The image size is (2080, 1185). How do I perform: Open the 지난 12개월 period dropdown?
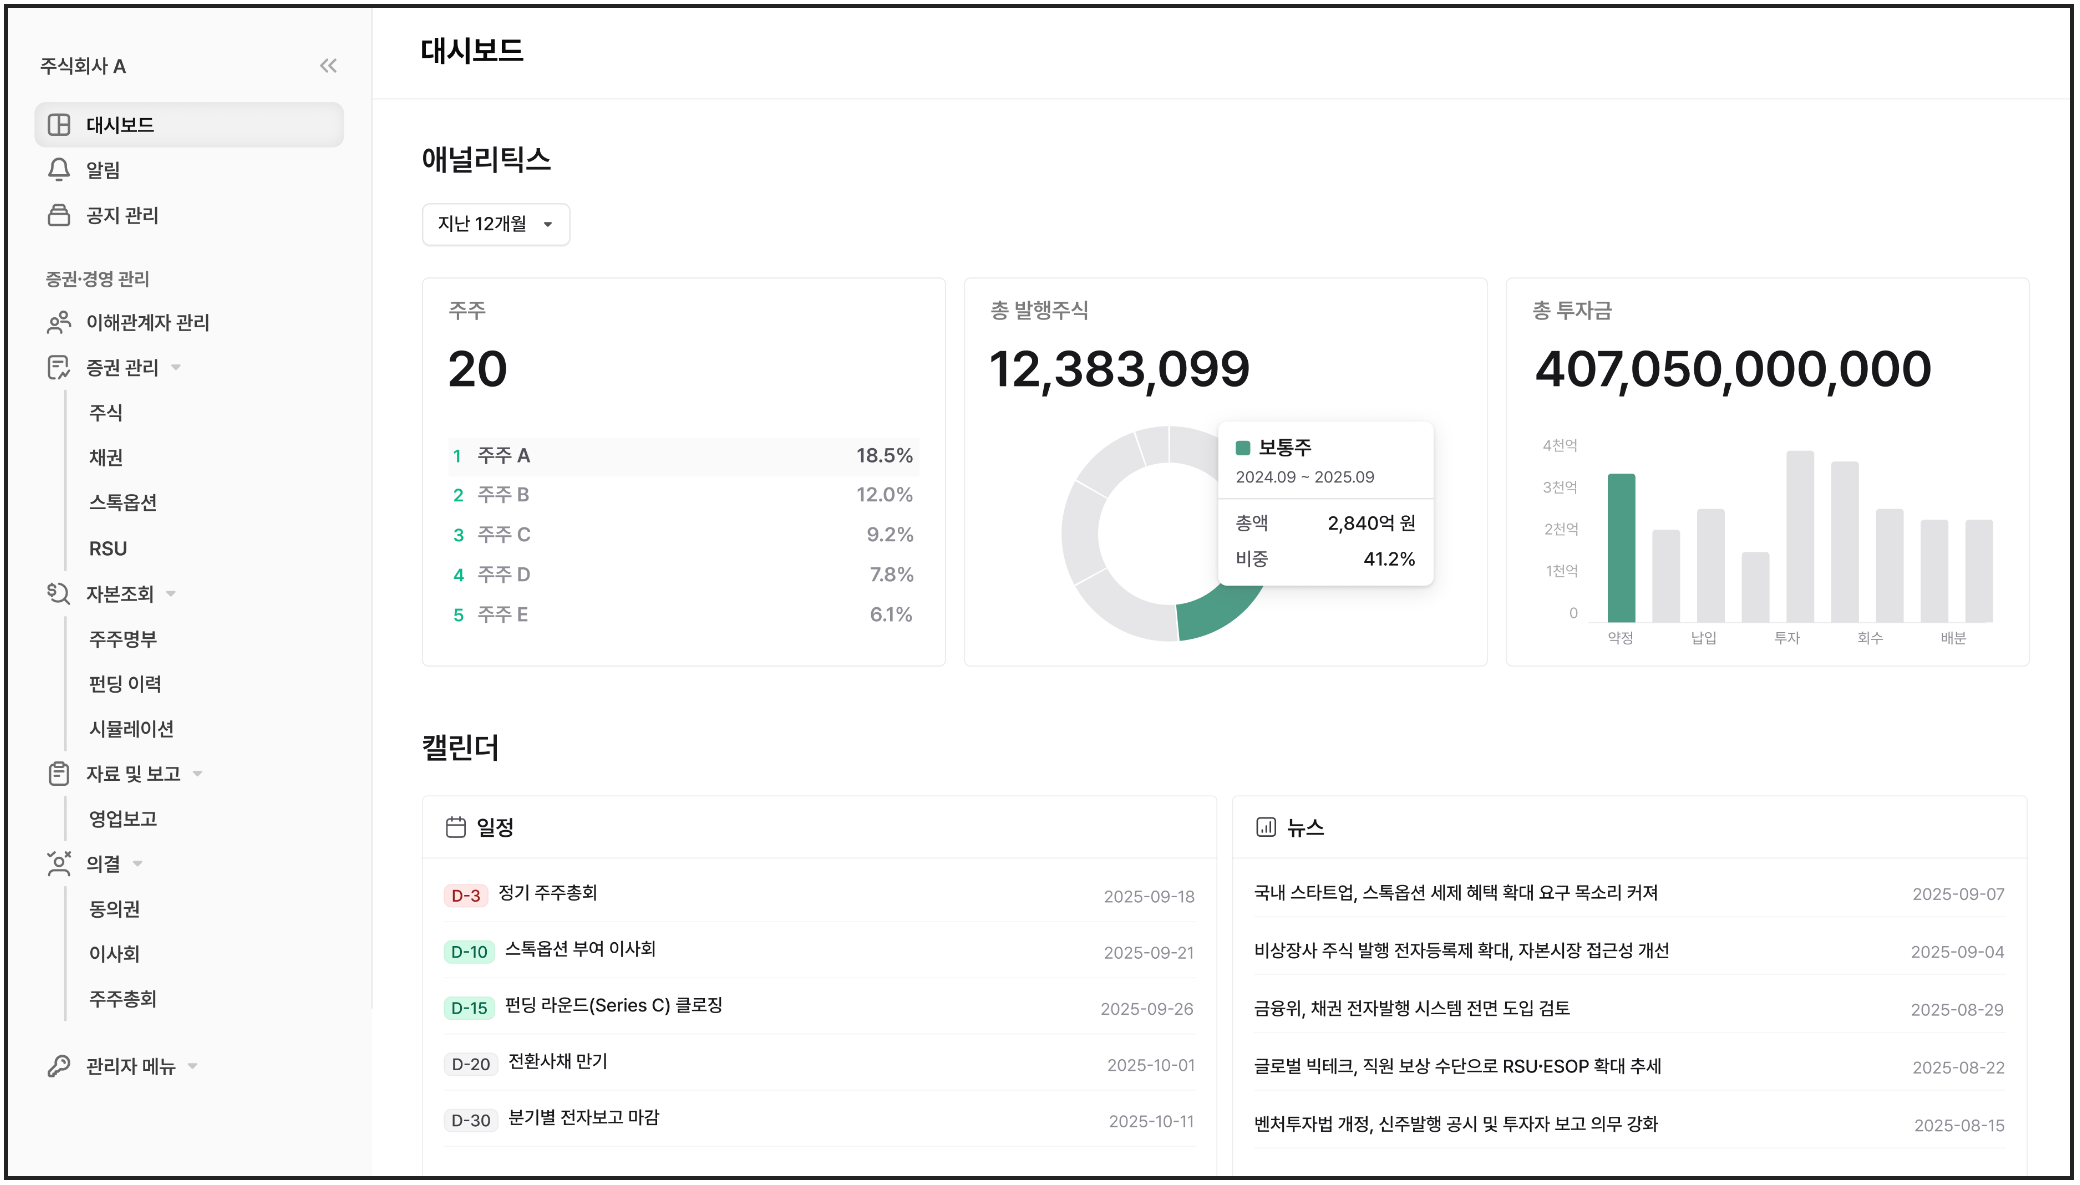coord(496,224)
